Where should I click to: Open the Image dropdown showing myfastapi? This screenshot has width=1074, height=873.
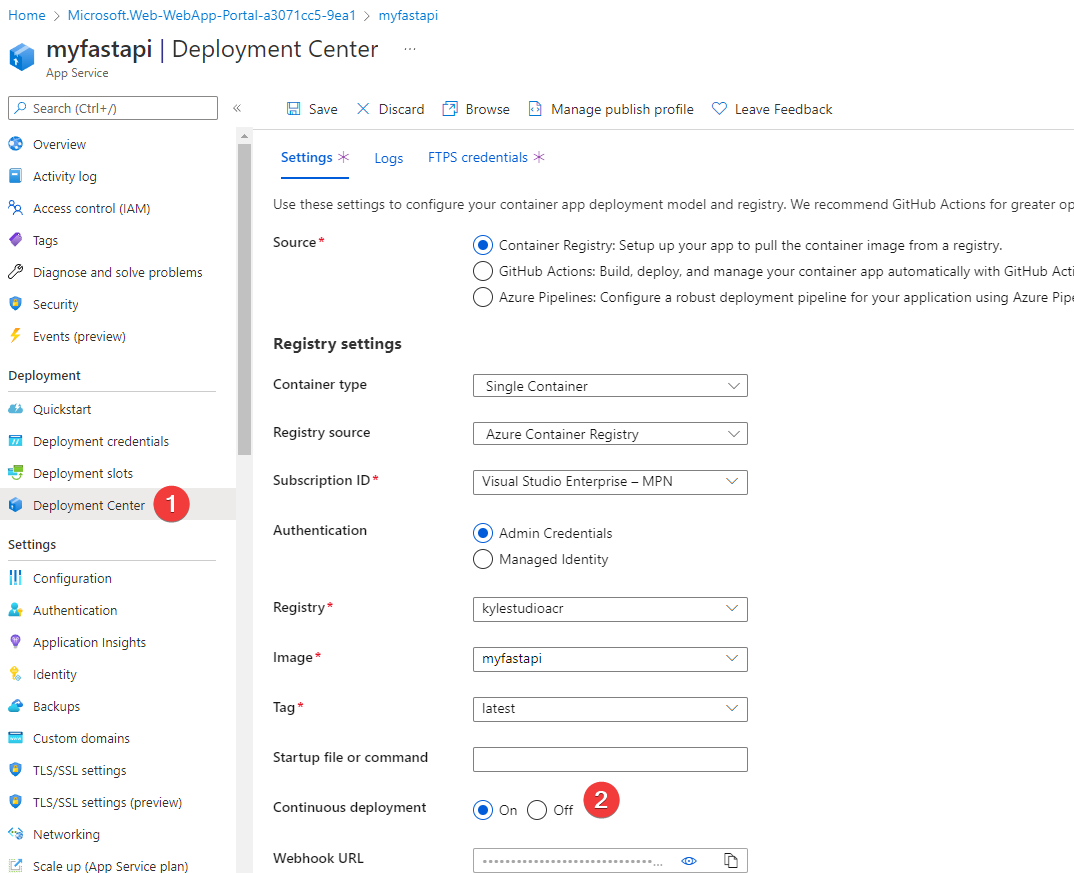pyautogui.click(x=610, y=659)
